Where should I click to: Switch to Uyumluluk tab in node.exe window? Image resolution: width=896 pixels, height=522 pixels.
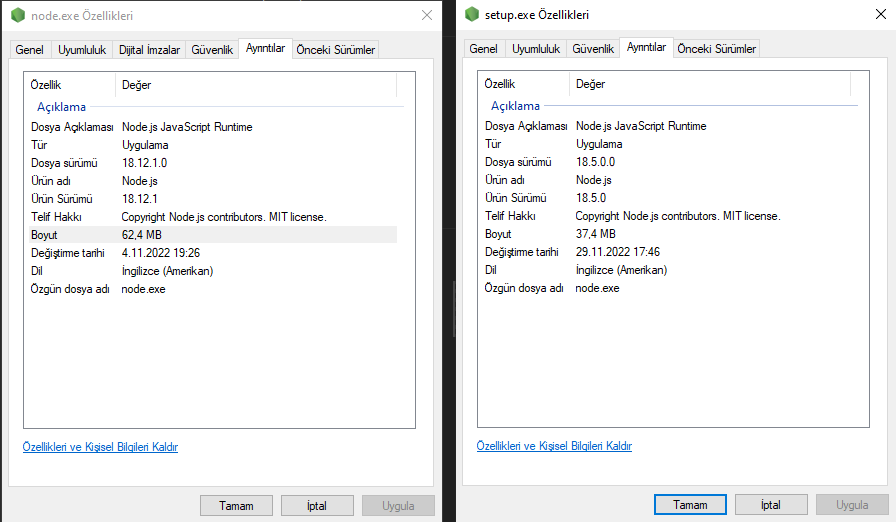pos(83,49)
